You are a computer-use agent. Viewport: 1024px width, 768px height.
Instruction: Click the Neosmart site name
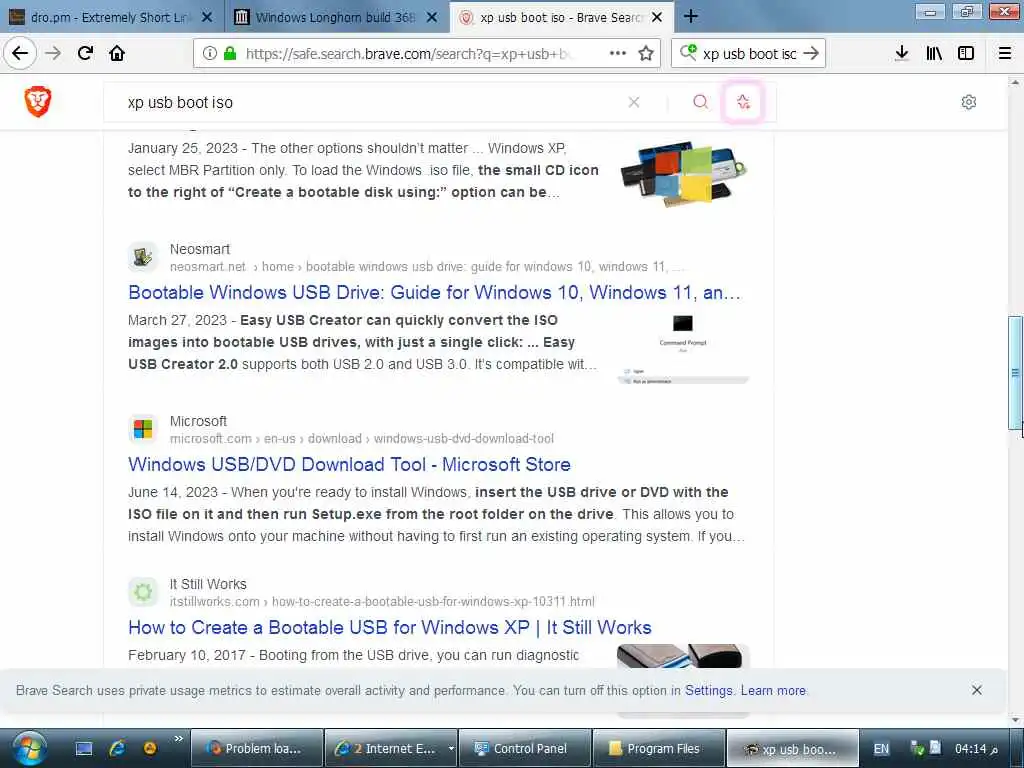click(x=200, y=249)
